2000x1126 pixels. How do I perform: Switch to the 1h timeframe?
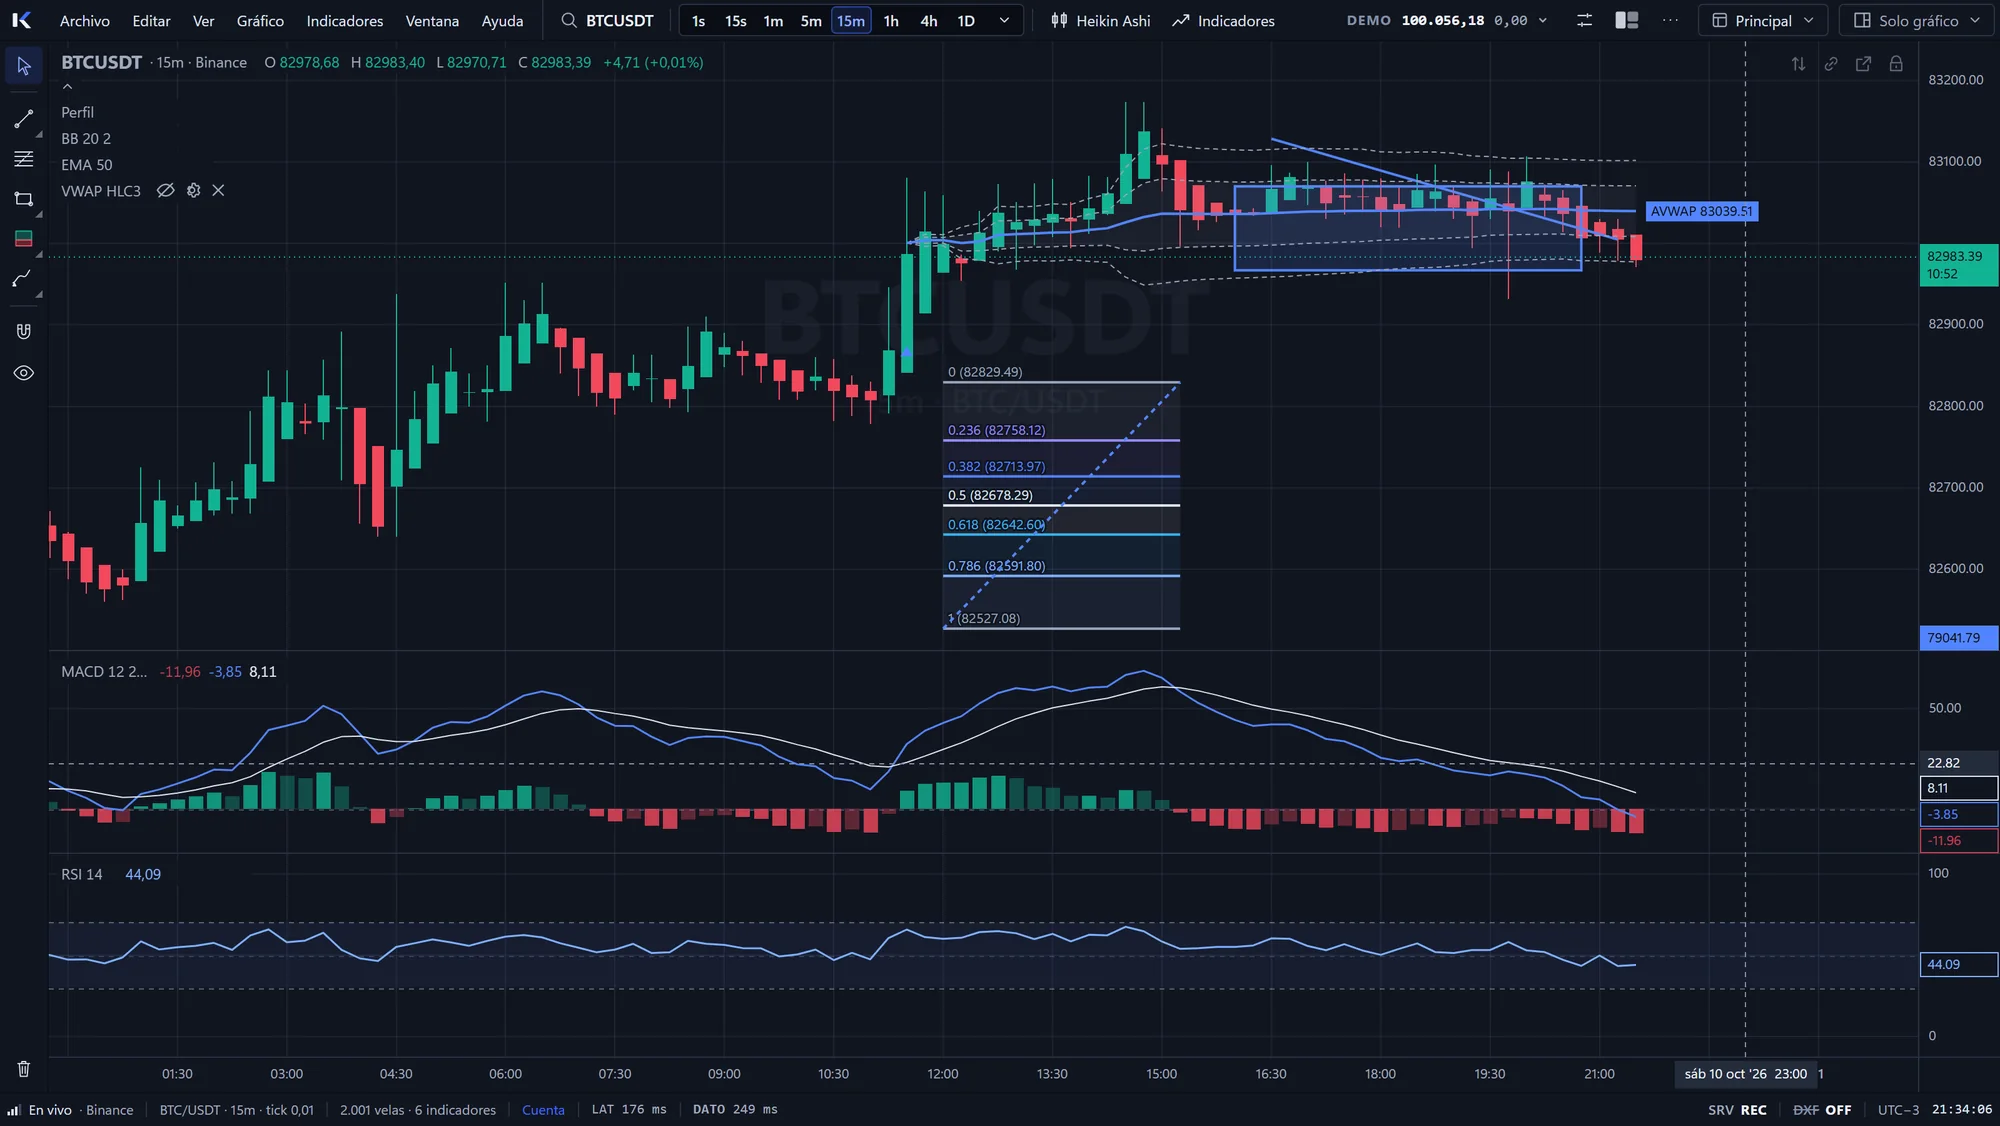coord(891,21)
